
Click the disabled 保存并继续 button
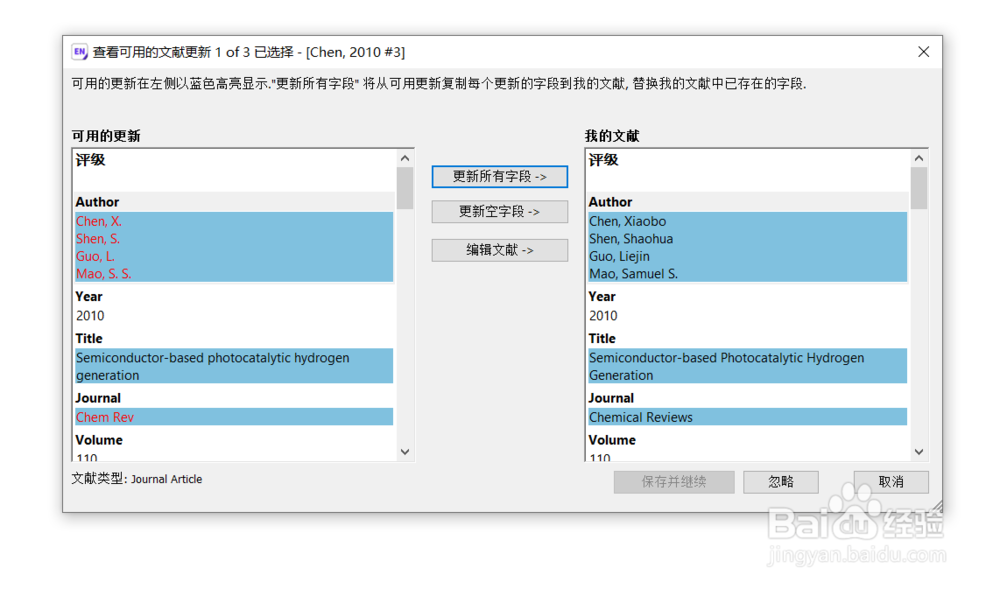pos(673,481)
